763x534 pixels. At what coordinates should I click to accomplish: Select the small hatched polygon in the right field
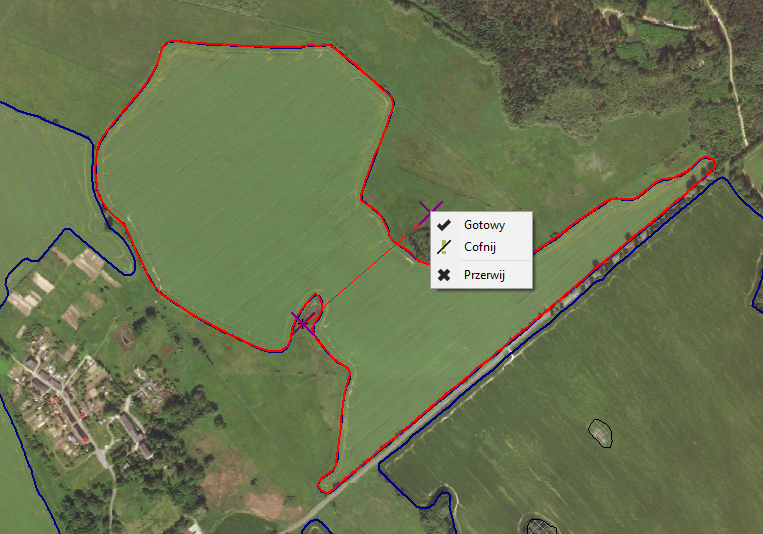point(600,433)
